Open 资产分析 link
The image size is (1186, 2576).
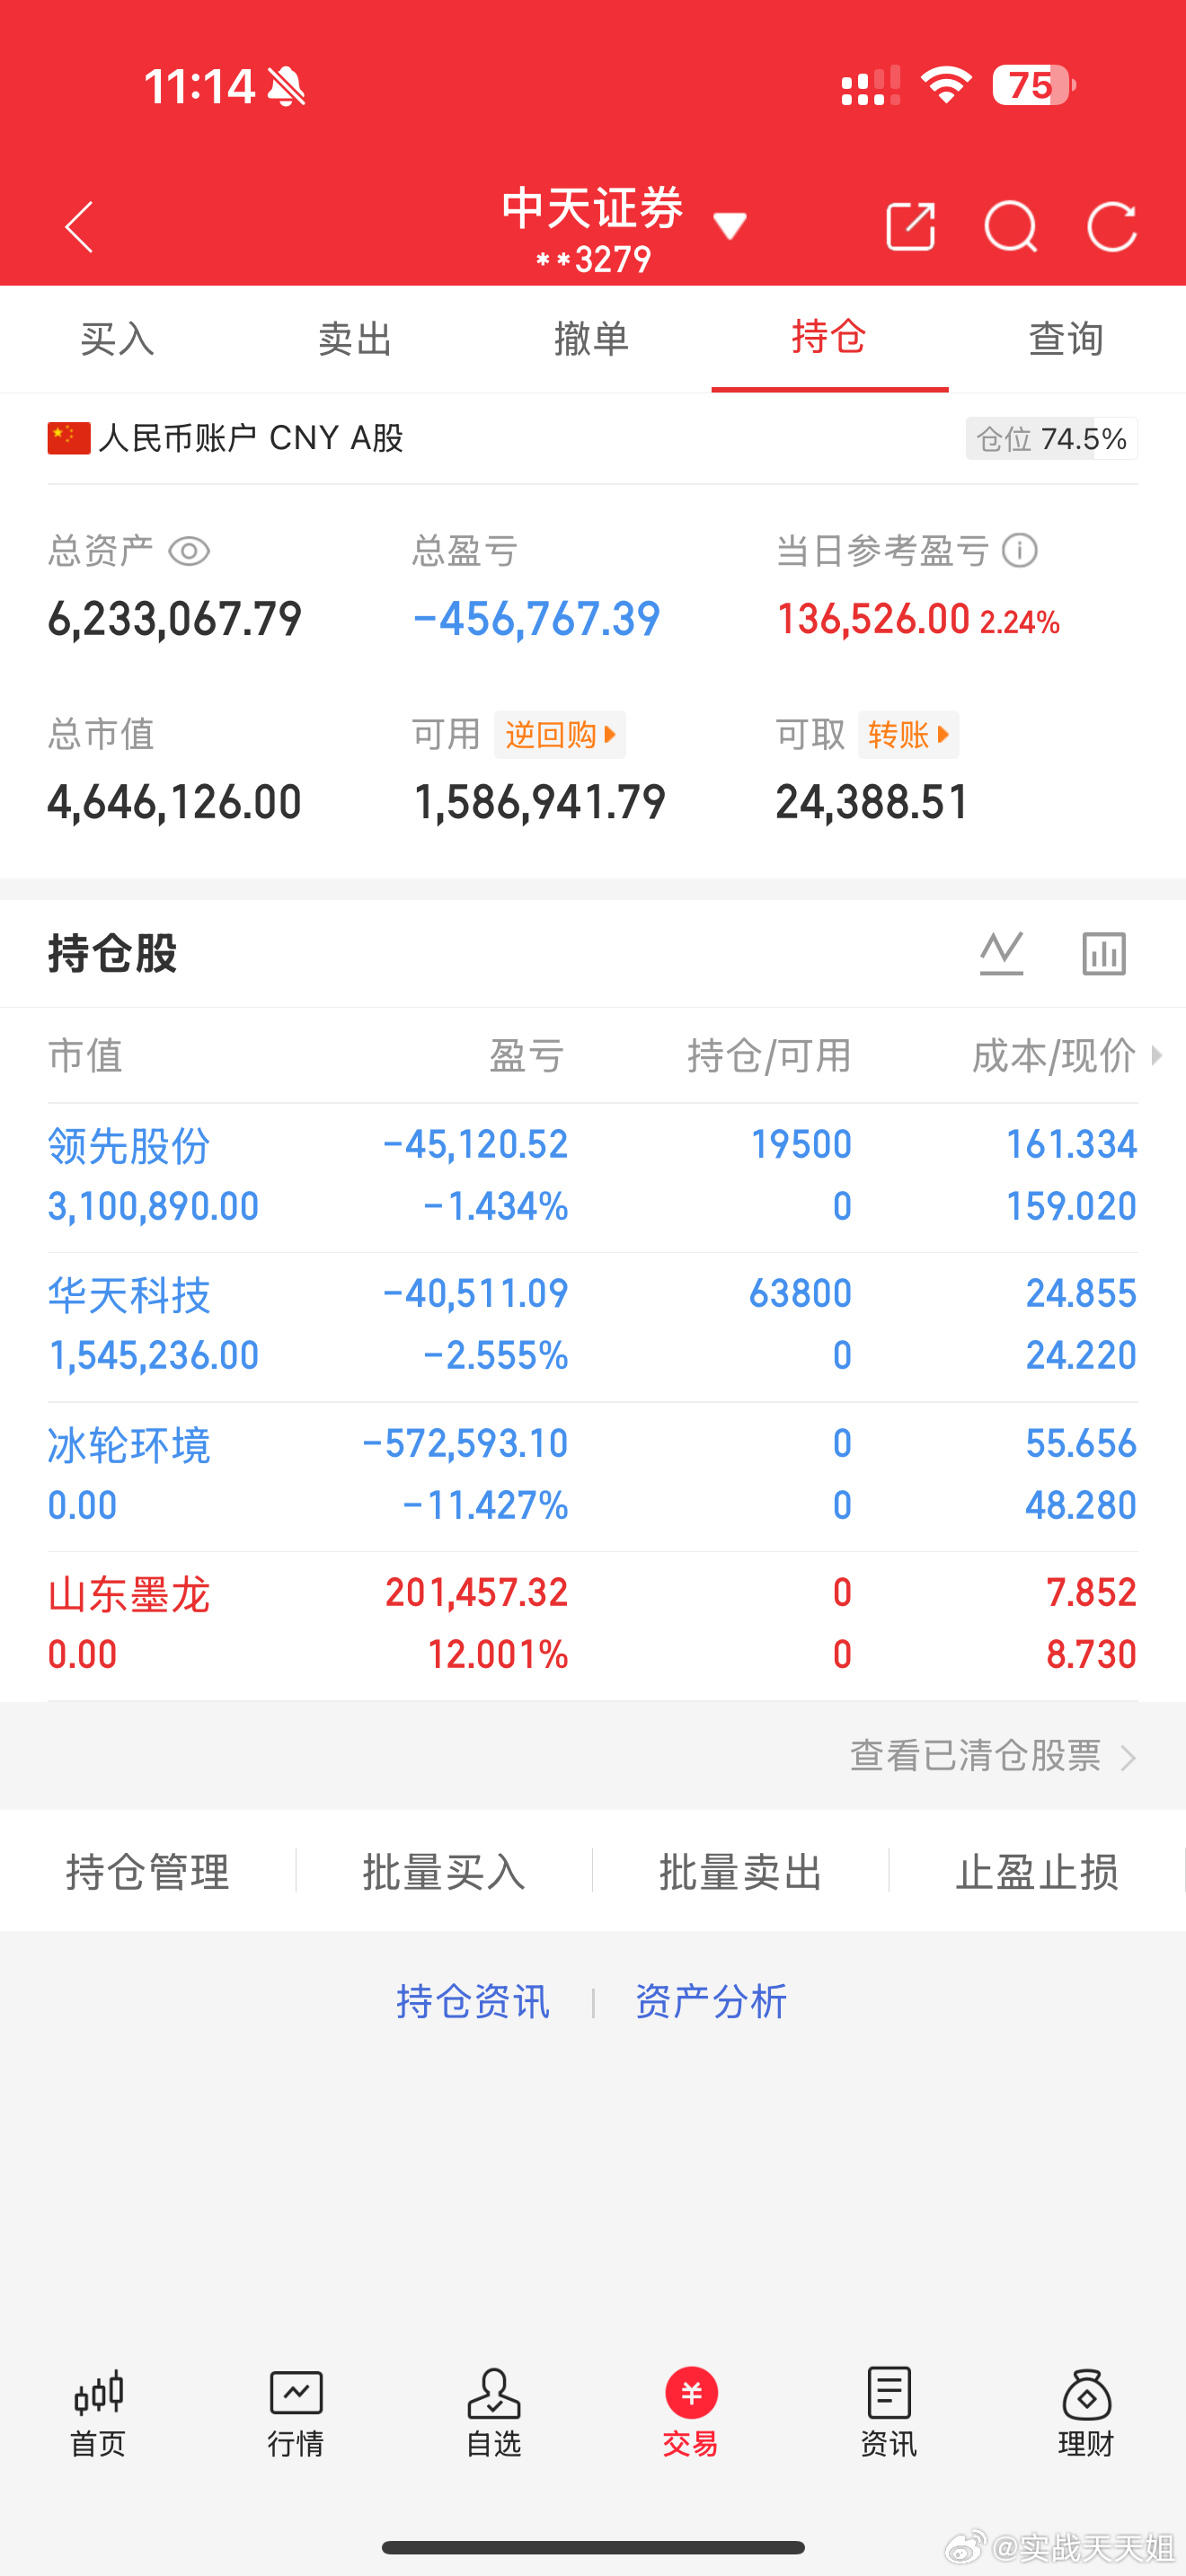pyautogui.click(x=711, y=2002)
